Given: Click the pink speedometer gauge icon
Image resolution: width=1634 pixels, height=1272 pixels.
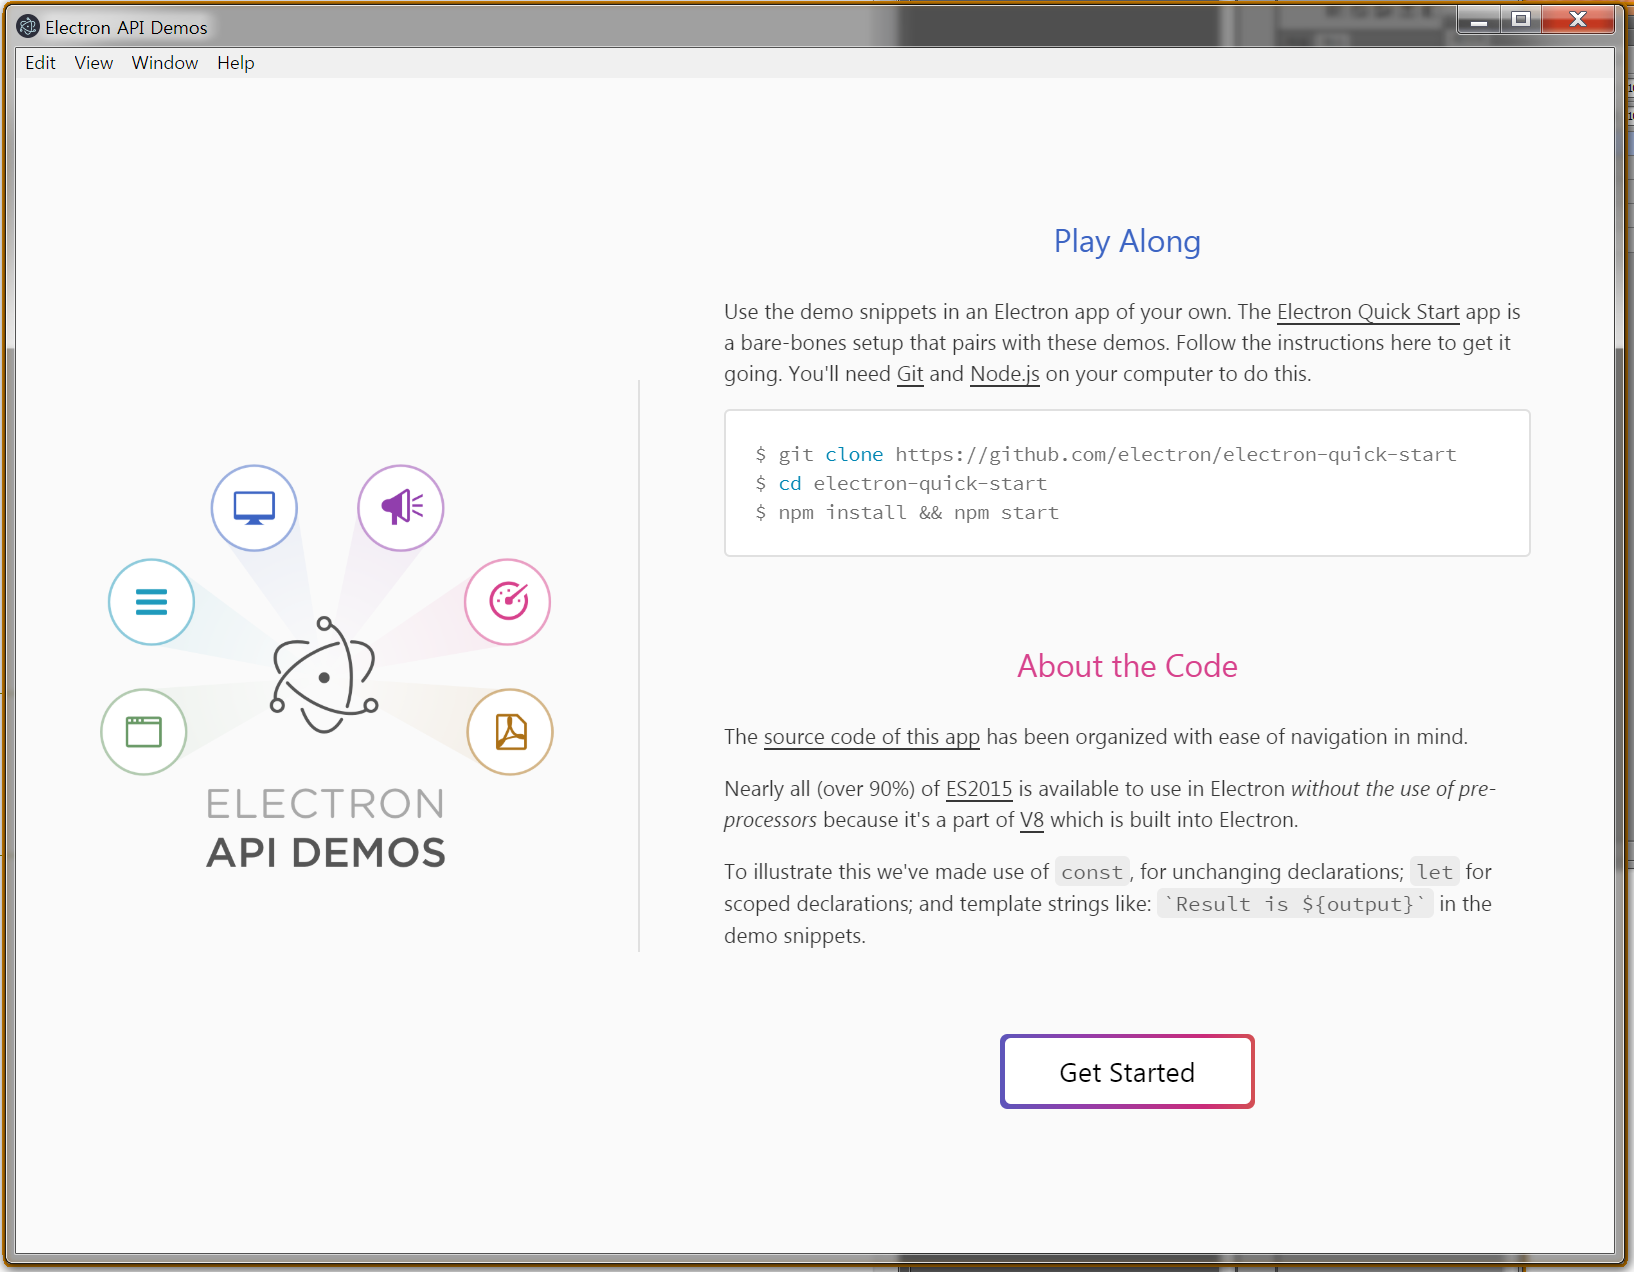Looking at the screenshot, I should [508, 602].
